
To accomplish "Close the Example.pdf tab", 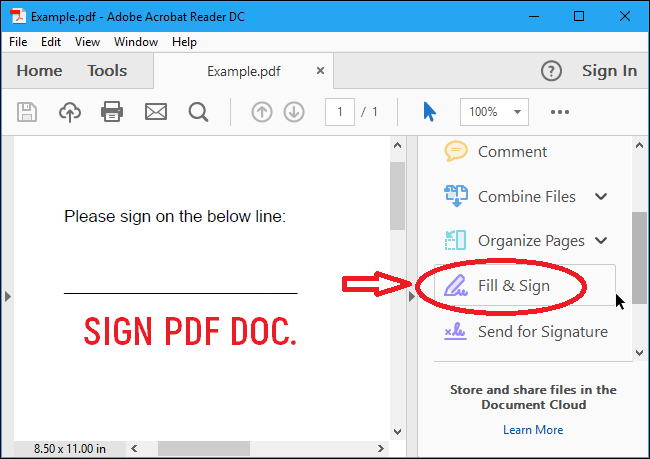I will (x=320, y=71).
